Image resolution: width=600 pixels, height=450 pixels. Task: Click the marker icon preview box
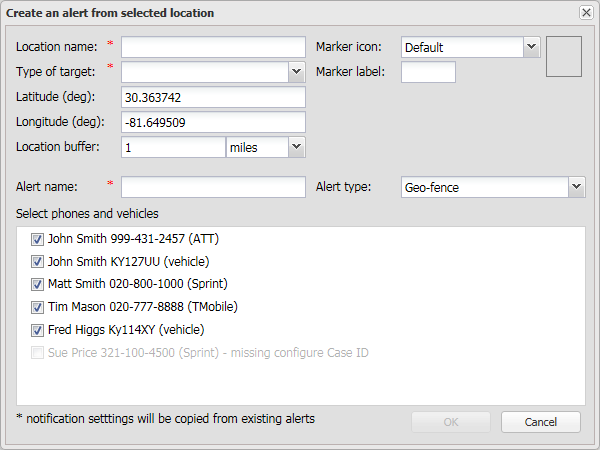coord(564,56)
